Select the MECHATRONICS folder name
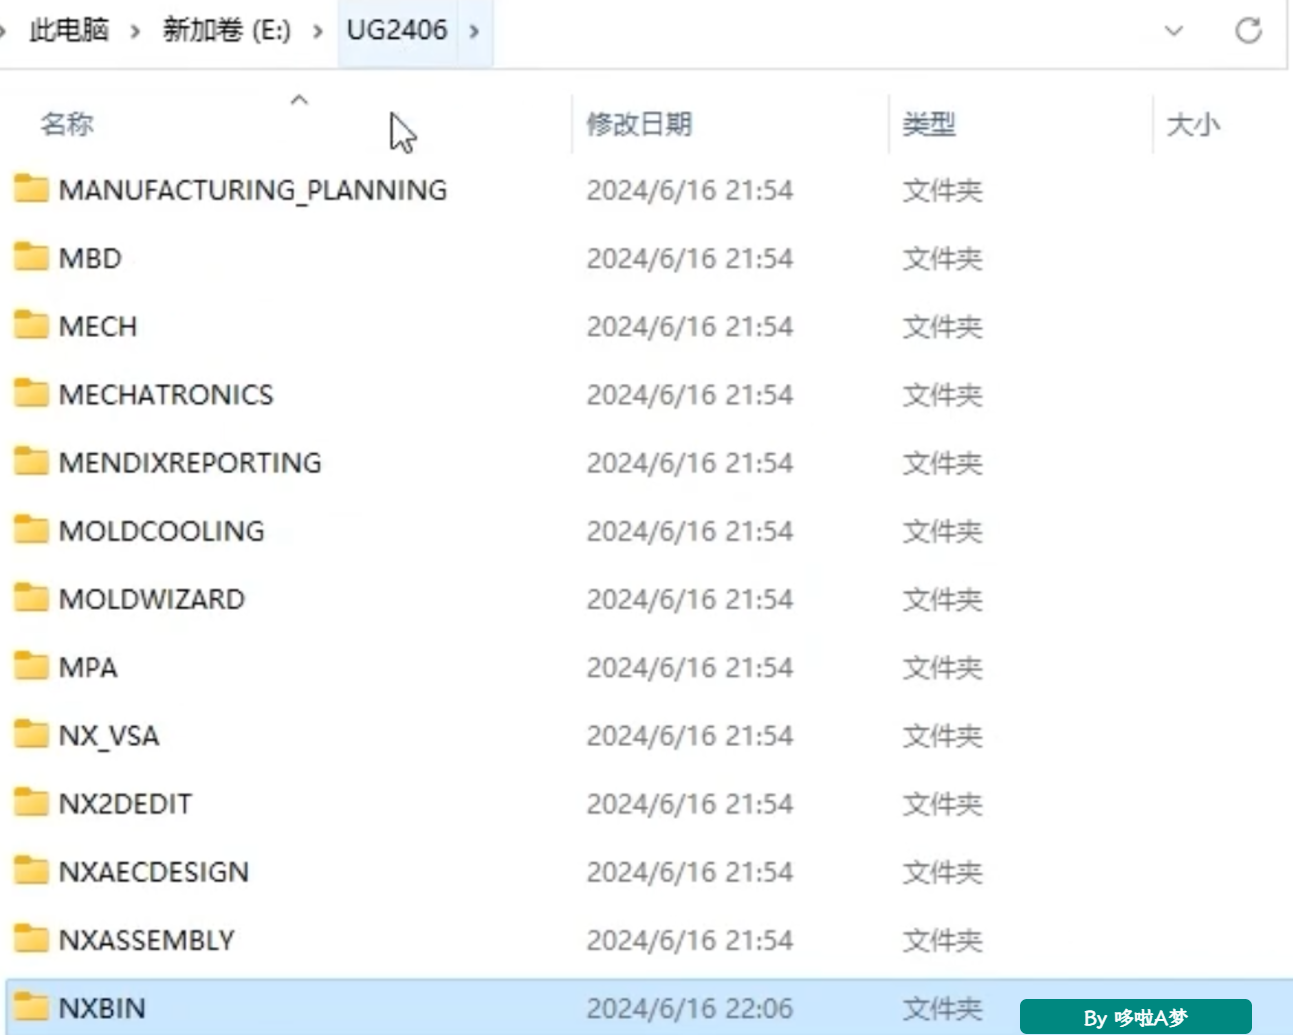 tap(166, 394)
